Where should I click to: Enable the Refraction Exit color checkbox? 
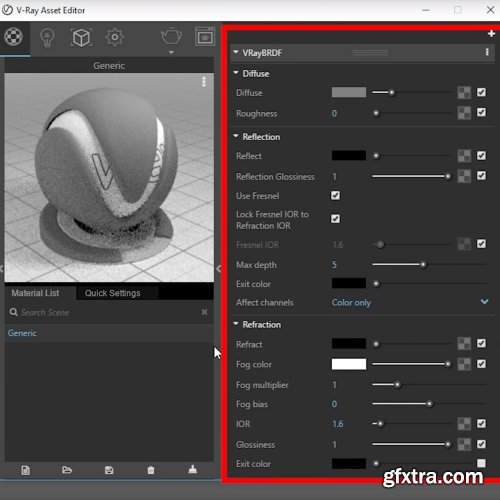tap(481, 463)
